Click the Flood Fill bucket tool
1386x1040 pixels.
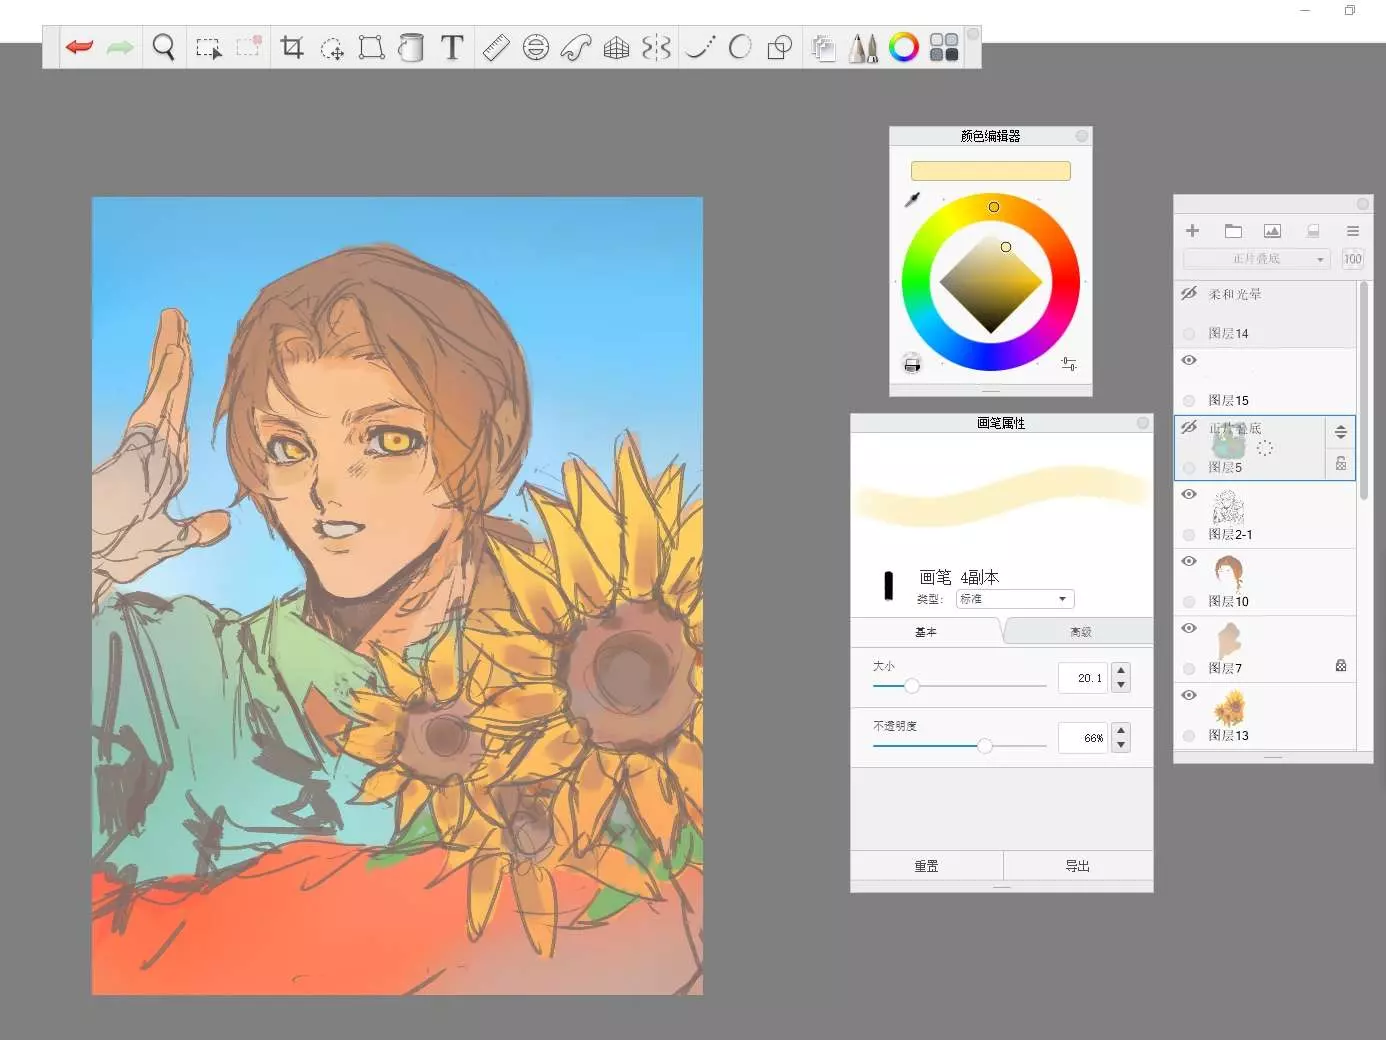pyautogui.click(x=411, y=47)
